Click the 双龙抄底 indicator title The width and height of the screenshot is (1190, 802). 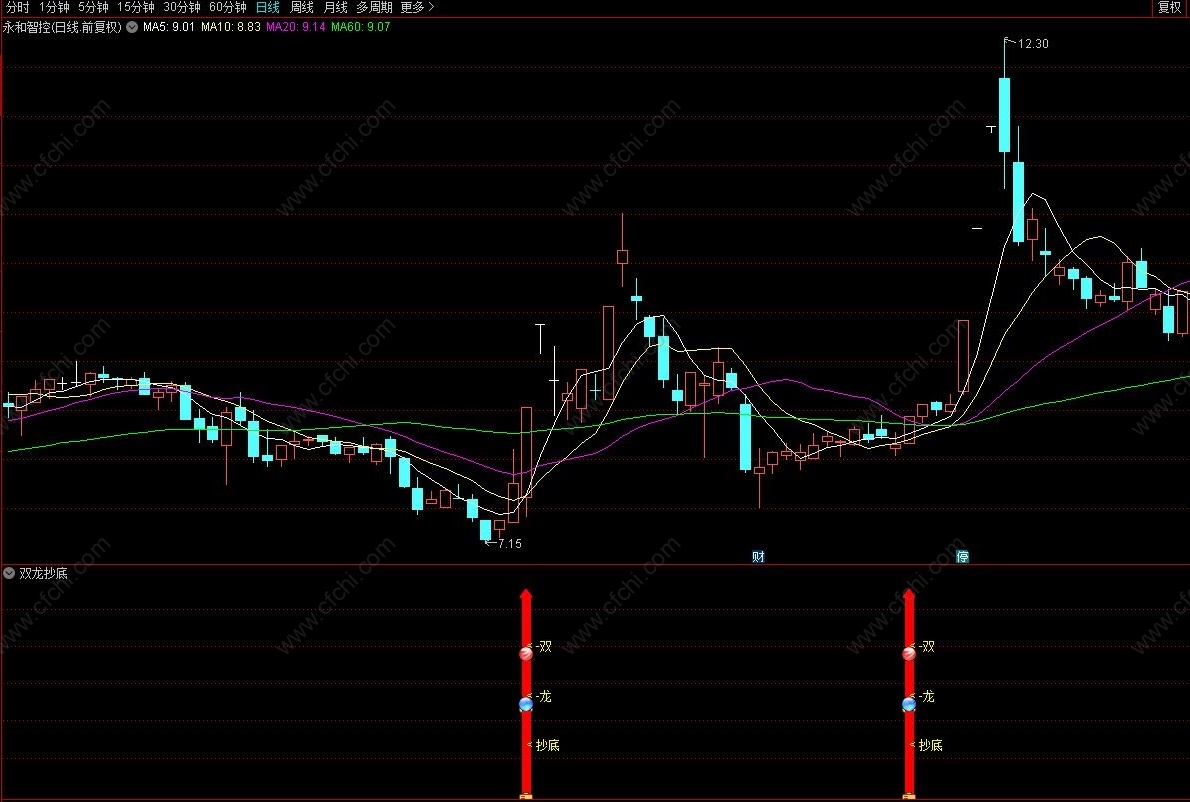coord(43,573)
